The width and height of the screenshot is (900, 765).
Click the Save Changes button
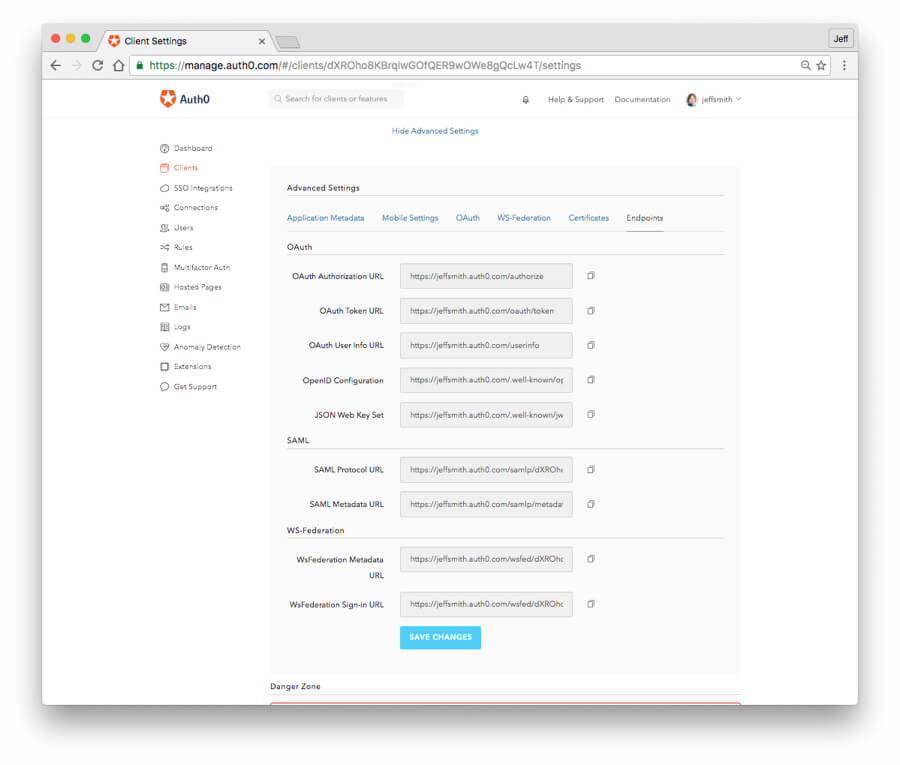tap(440, 637)
